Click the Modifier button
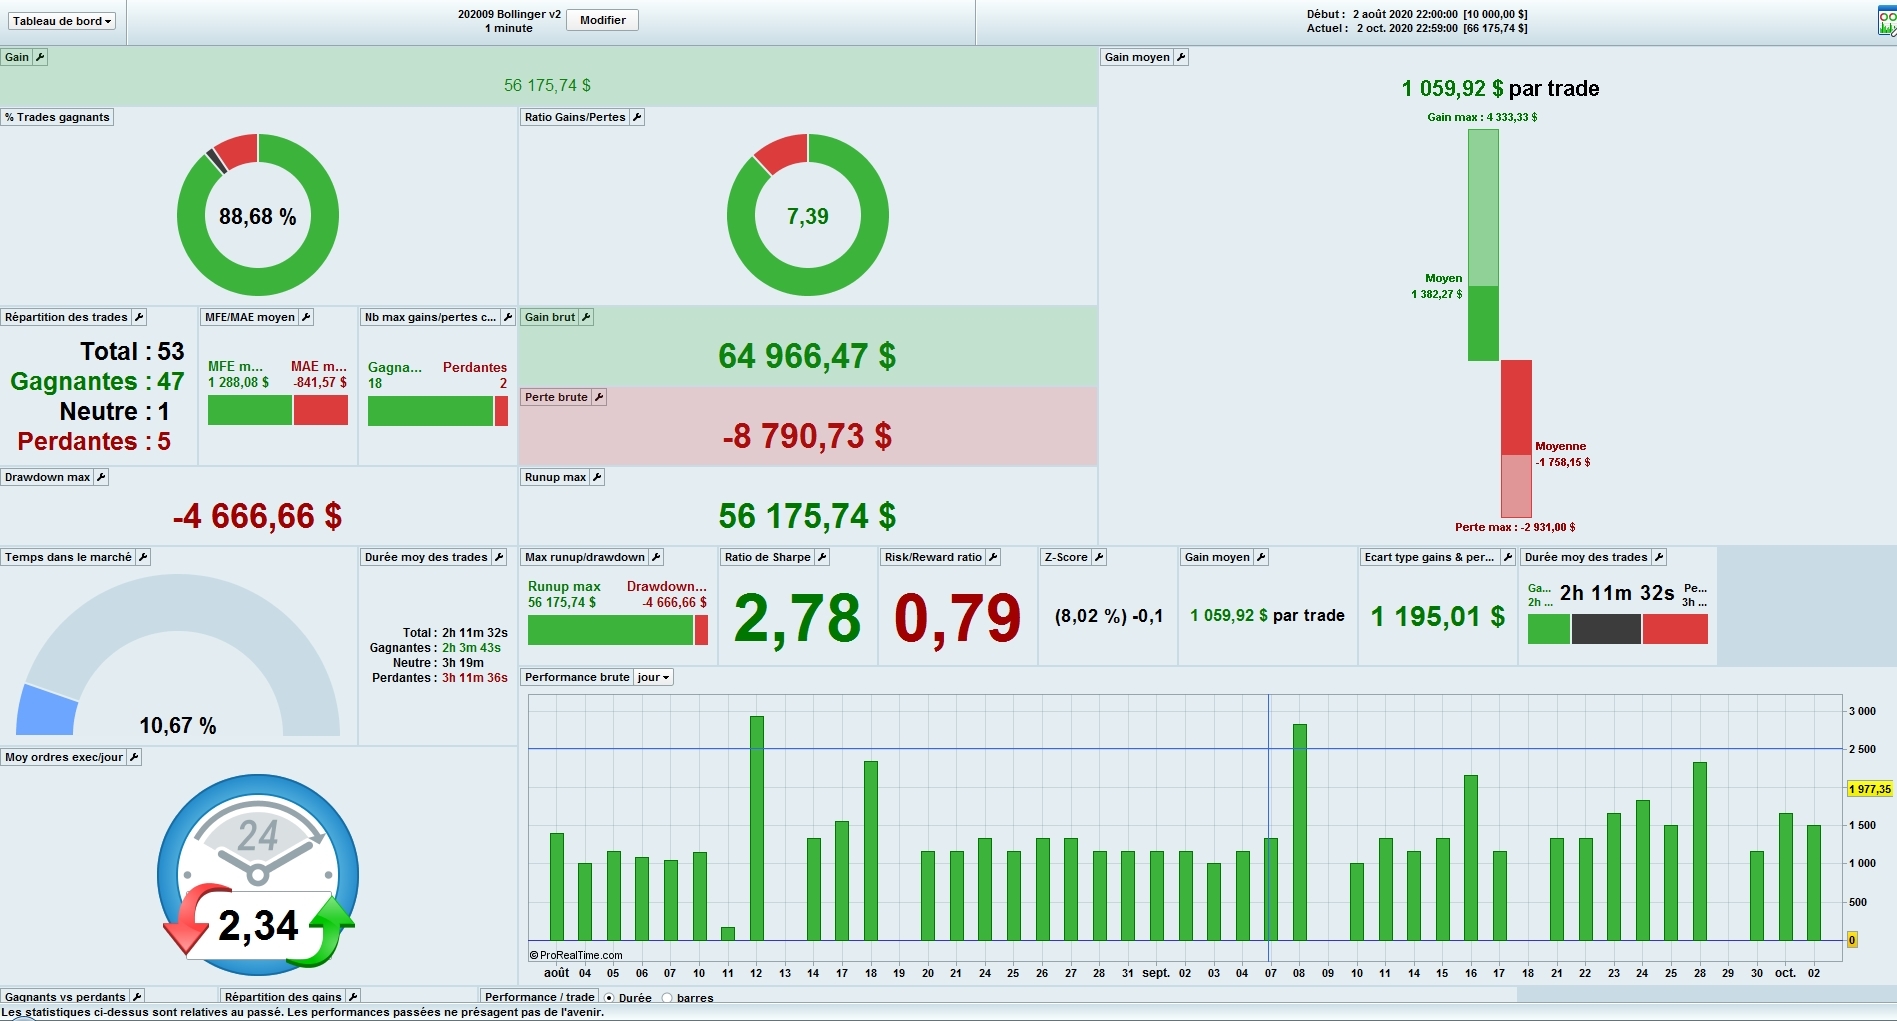This screenshot has height=1021, width=1897. pyautogui.click(x=603, y=20)
